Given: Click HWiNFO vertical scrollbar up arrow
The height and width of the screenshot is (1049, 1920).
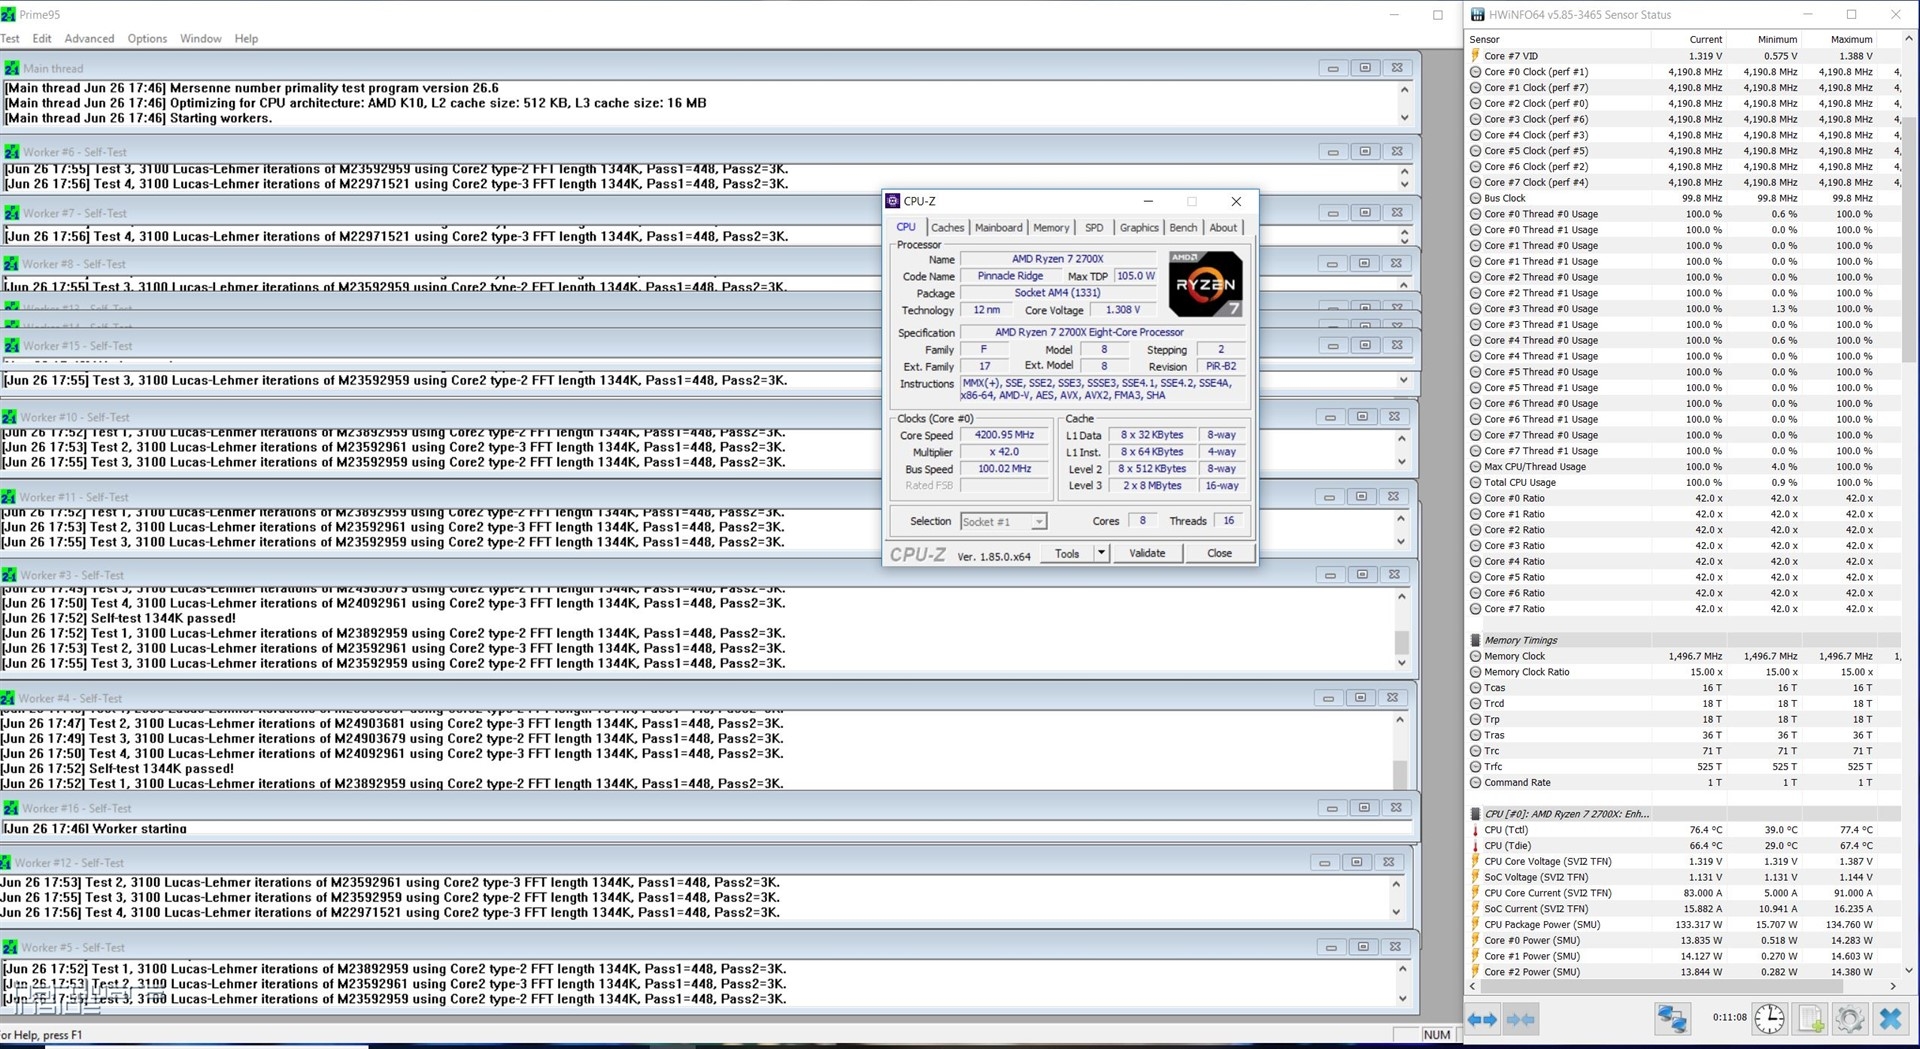Looking at the screenshot, I should [1909, 39].
